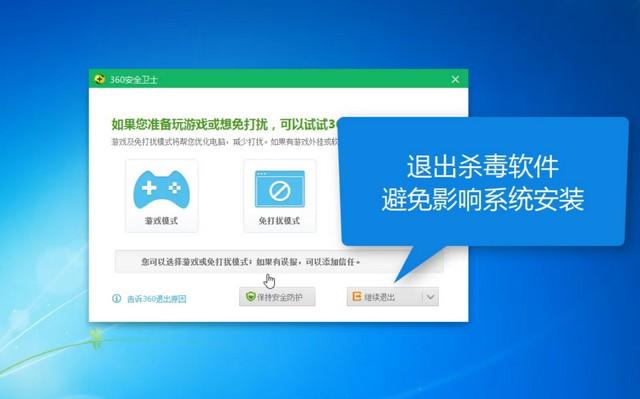Click the 360安全卫士 logo in title bar

(x=99, y=79)
